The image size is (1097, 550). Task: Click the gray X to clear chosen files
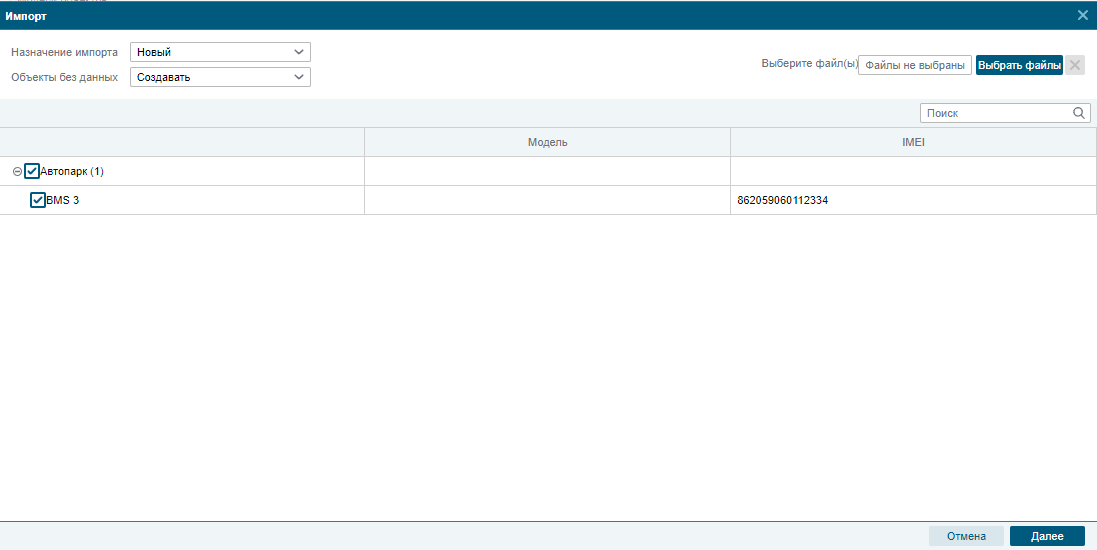pos(1075,65)
